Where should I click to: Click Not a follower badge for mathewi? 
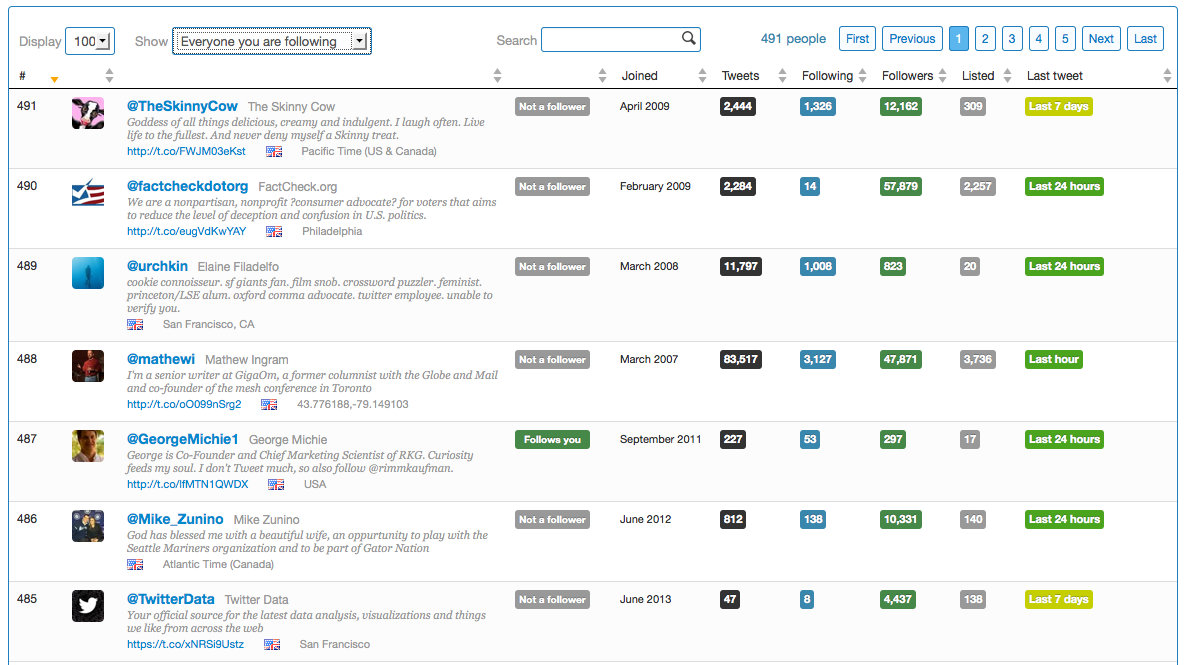(552, 360)
